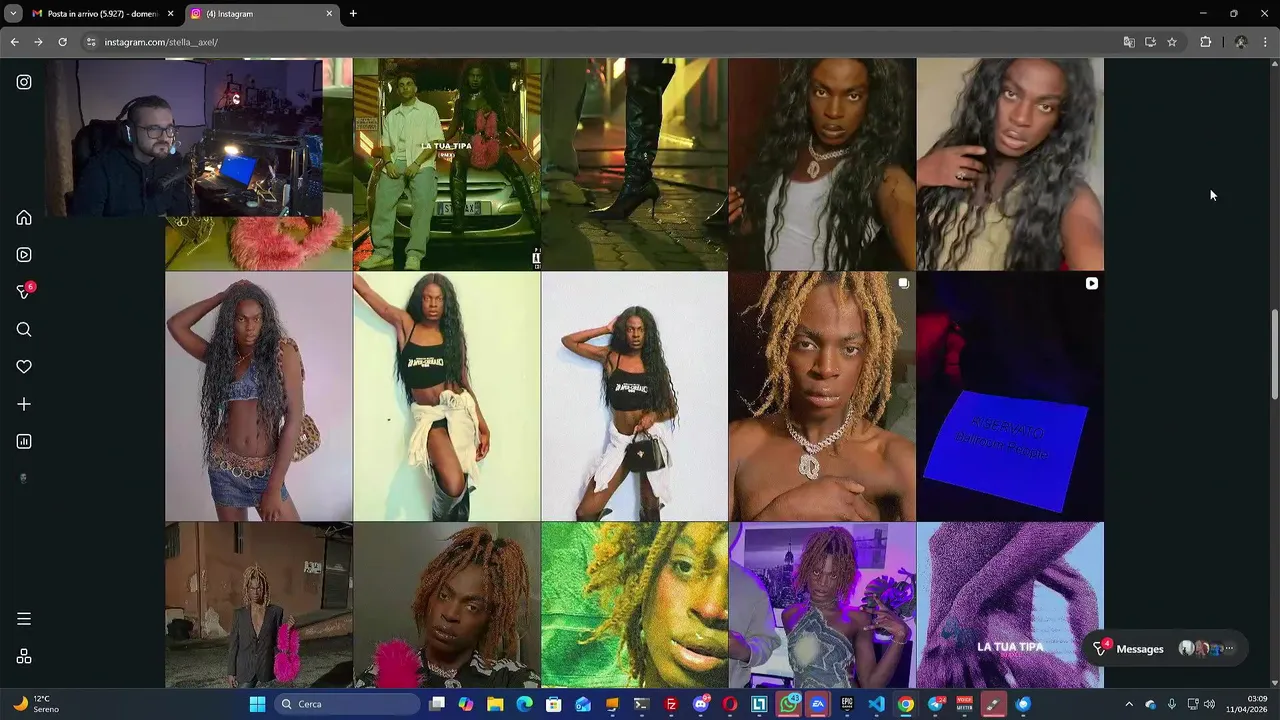
Task: Open the dashboard insights chart icon
Action: pos(24,442)
